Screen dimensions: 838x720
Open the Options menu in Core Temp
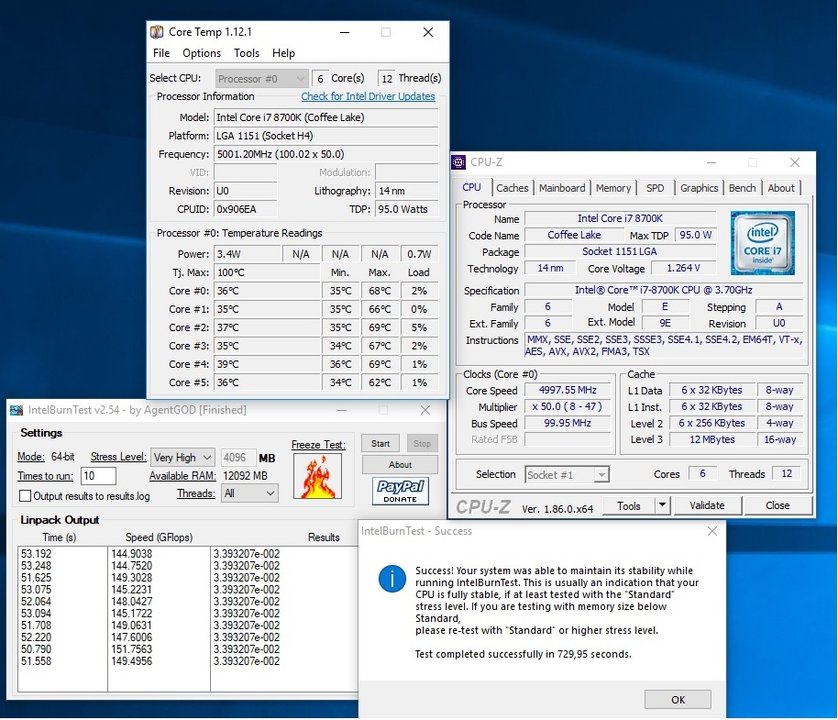tap(201, 53)
